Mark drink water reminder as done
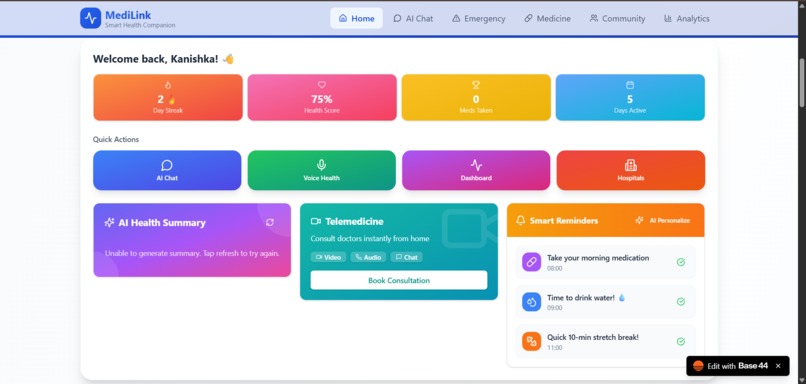Image resolution: width=806 pixels, height=384 pixels. (681, 302)
